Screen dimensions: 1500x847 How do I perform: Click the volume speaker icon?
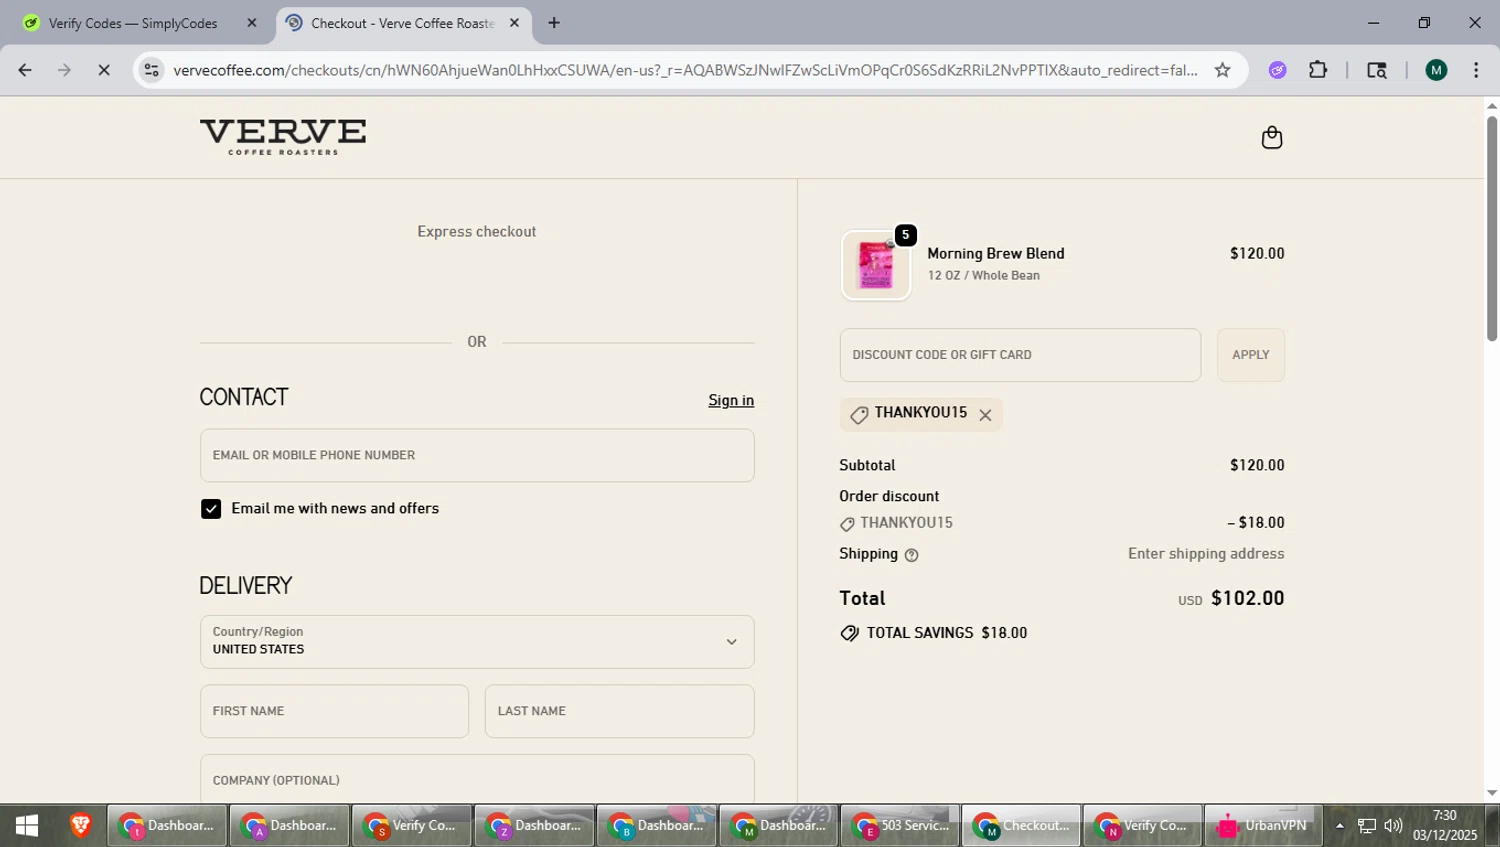pos(1393,826)
